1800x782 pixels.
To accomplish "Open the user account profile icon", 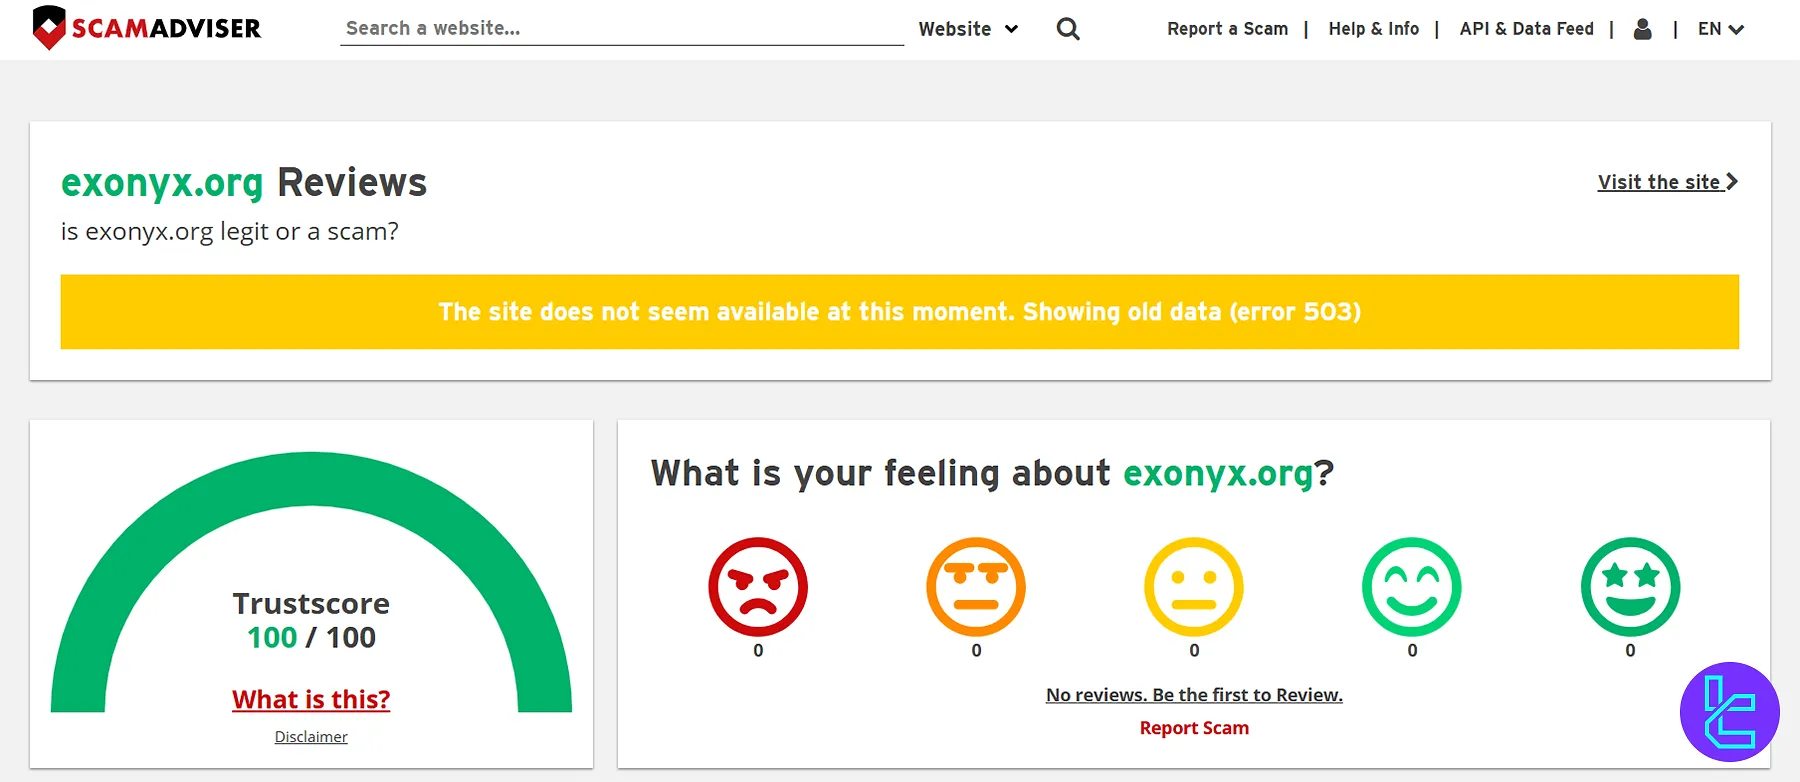I will pos(1642,29).
